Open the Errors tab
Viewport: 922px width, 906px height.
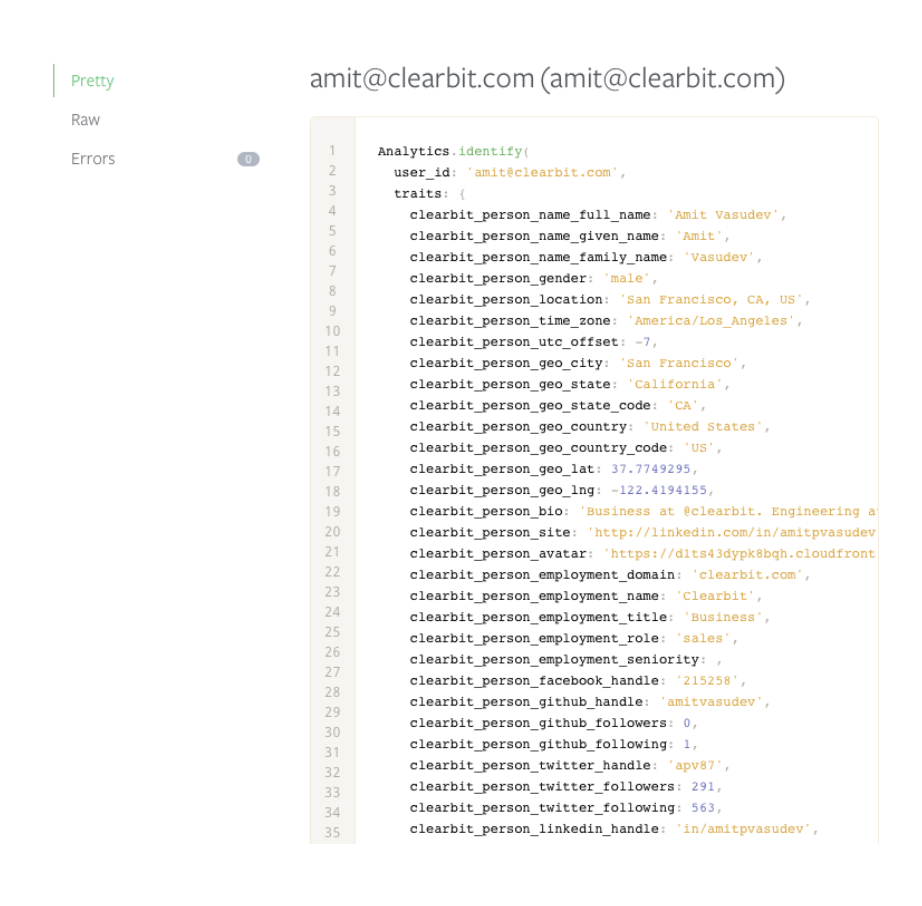(x=92, y=158)
